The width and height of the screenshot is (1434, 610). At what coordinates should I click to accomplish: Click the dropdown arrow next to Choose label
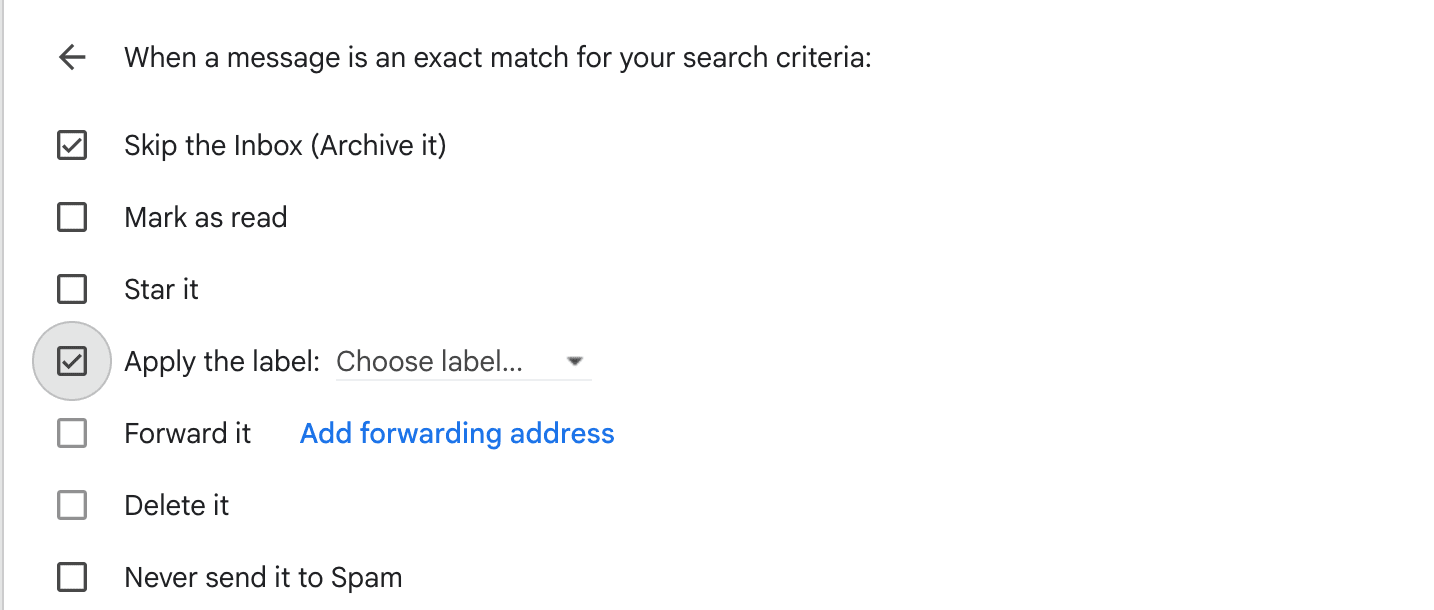[575, 361]
